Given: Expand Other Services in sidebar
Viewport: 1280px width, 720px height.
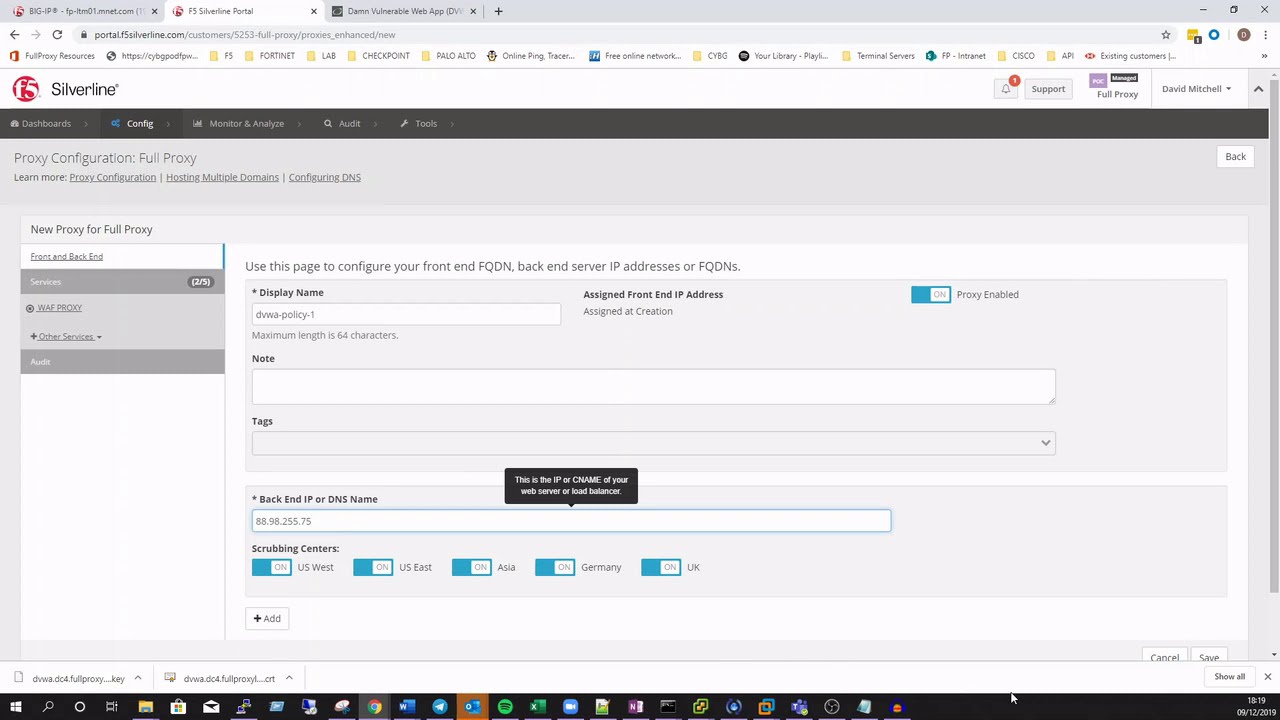Looking at the screenshot, I should pyautogui.click(x=66, y=336).
